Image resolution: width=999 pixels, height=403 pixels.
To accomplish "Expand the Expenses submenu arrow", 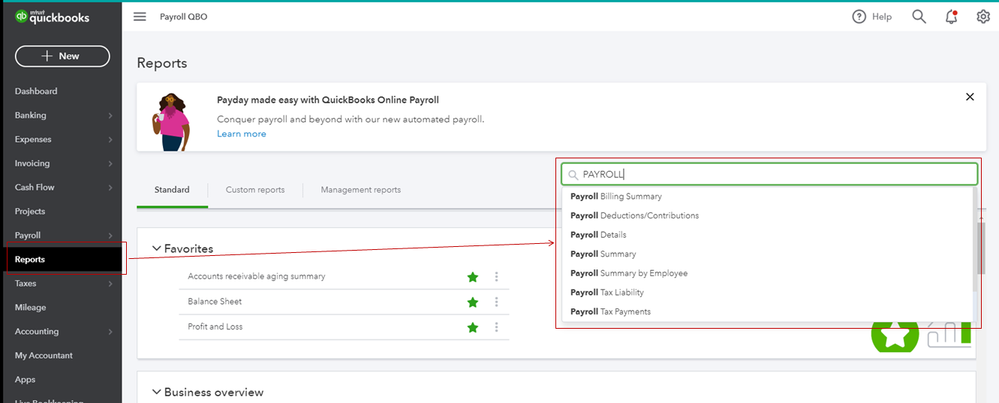I will [x=110, y=139].
